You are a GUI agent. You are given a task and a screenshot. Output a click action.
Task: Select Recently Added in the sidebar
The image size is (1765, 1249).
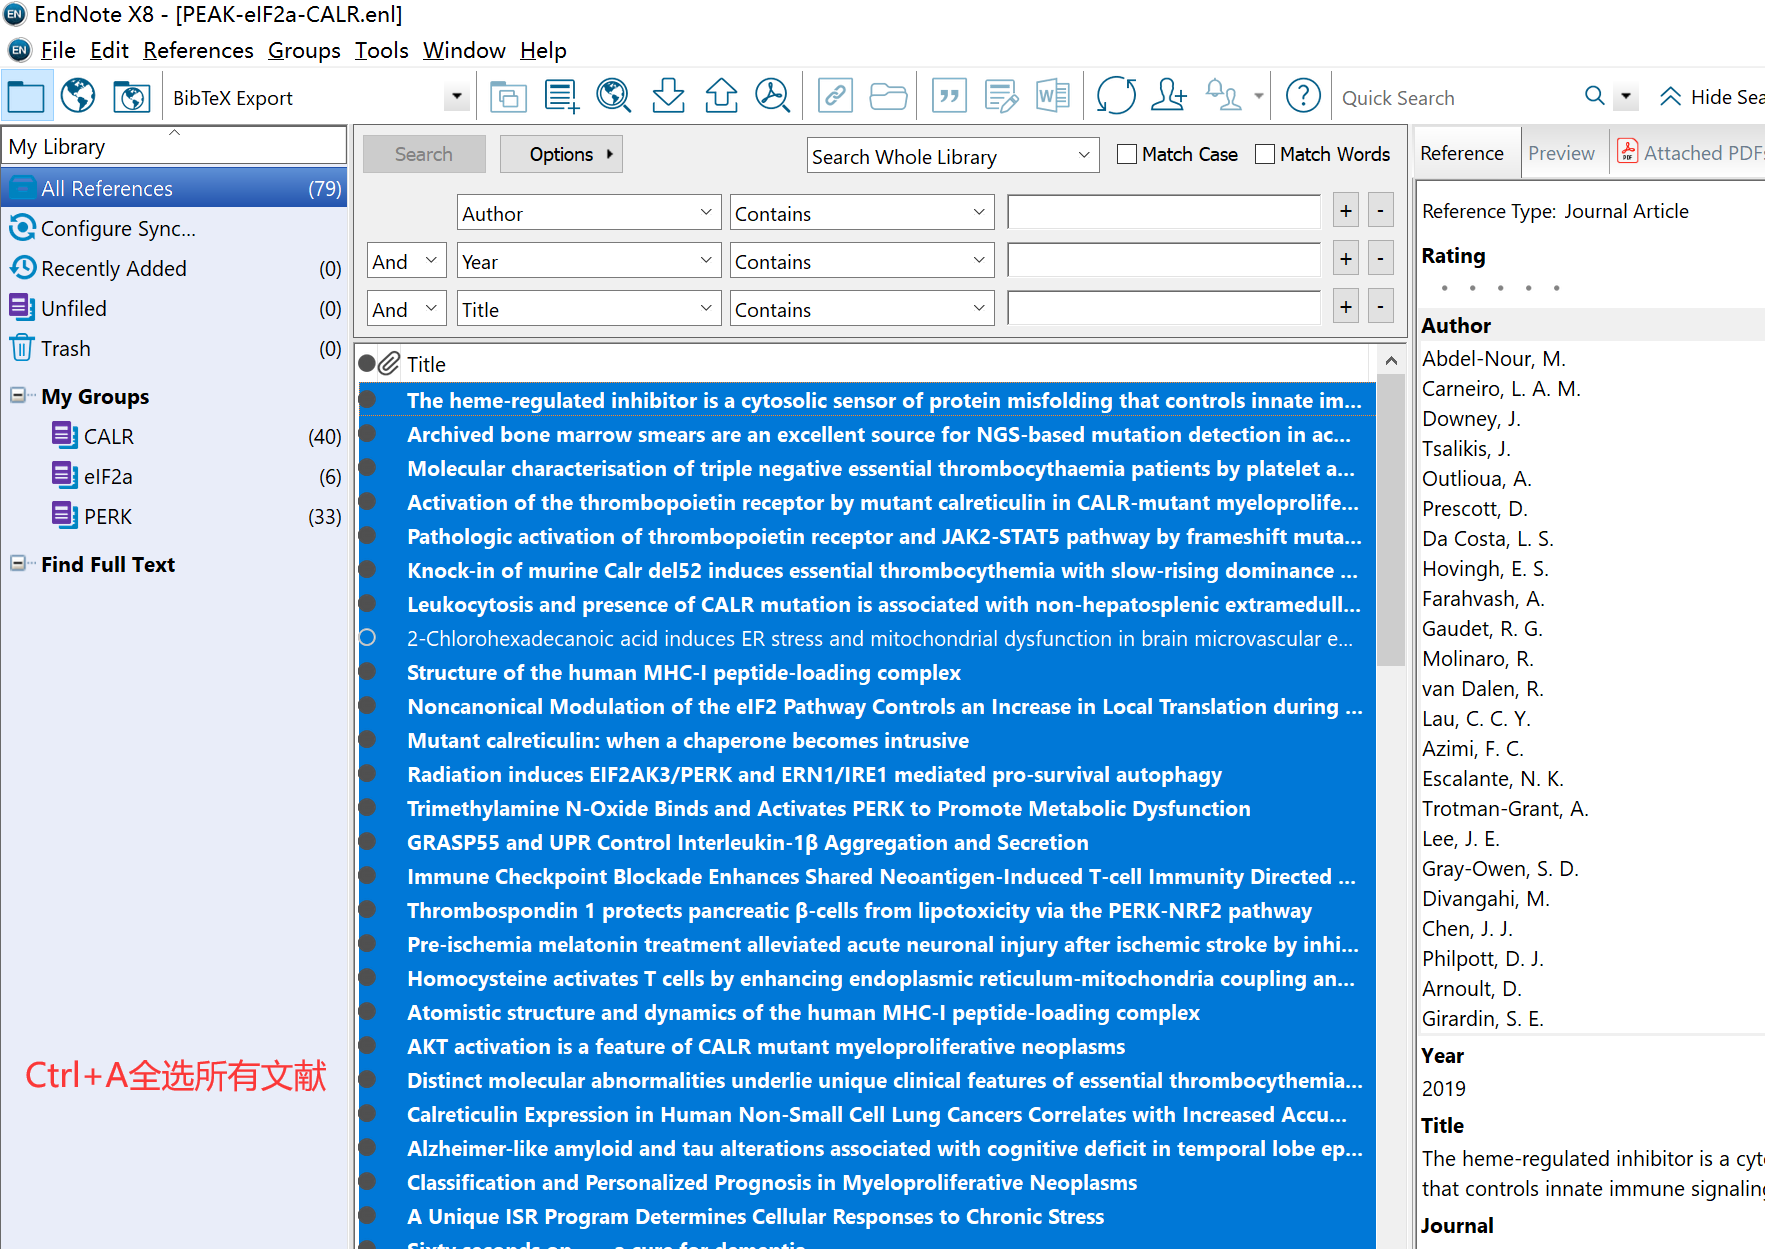pyautogui.click(x=114, y=268)
